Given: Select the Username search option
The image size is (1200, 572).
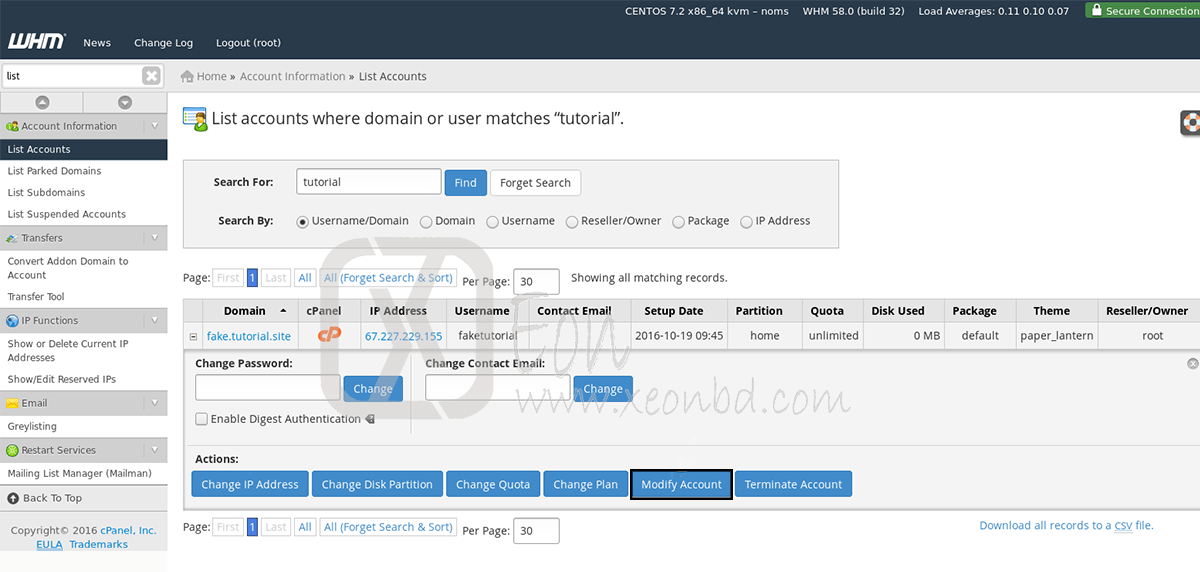Looking at the screenshot, I should coord(492,222).
